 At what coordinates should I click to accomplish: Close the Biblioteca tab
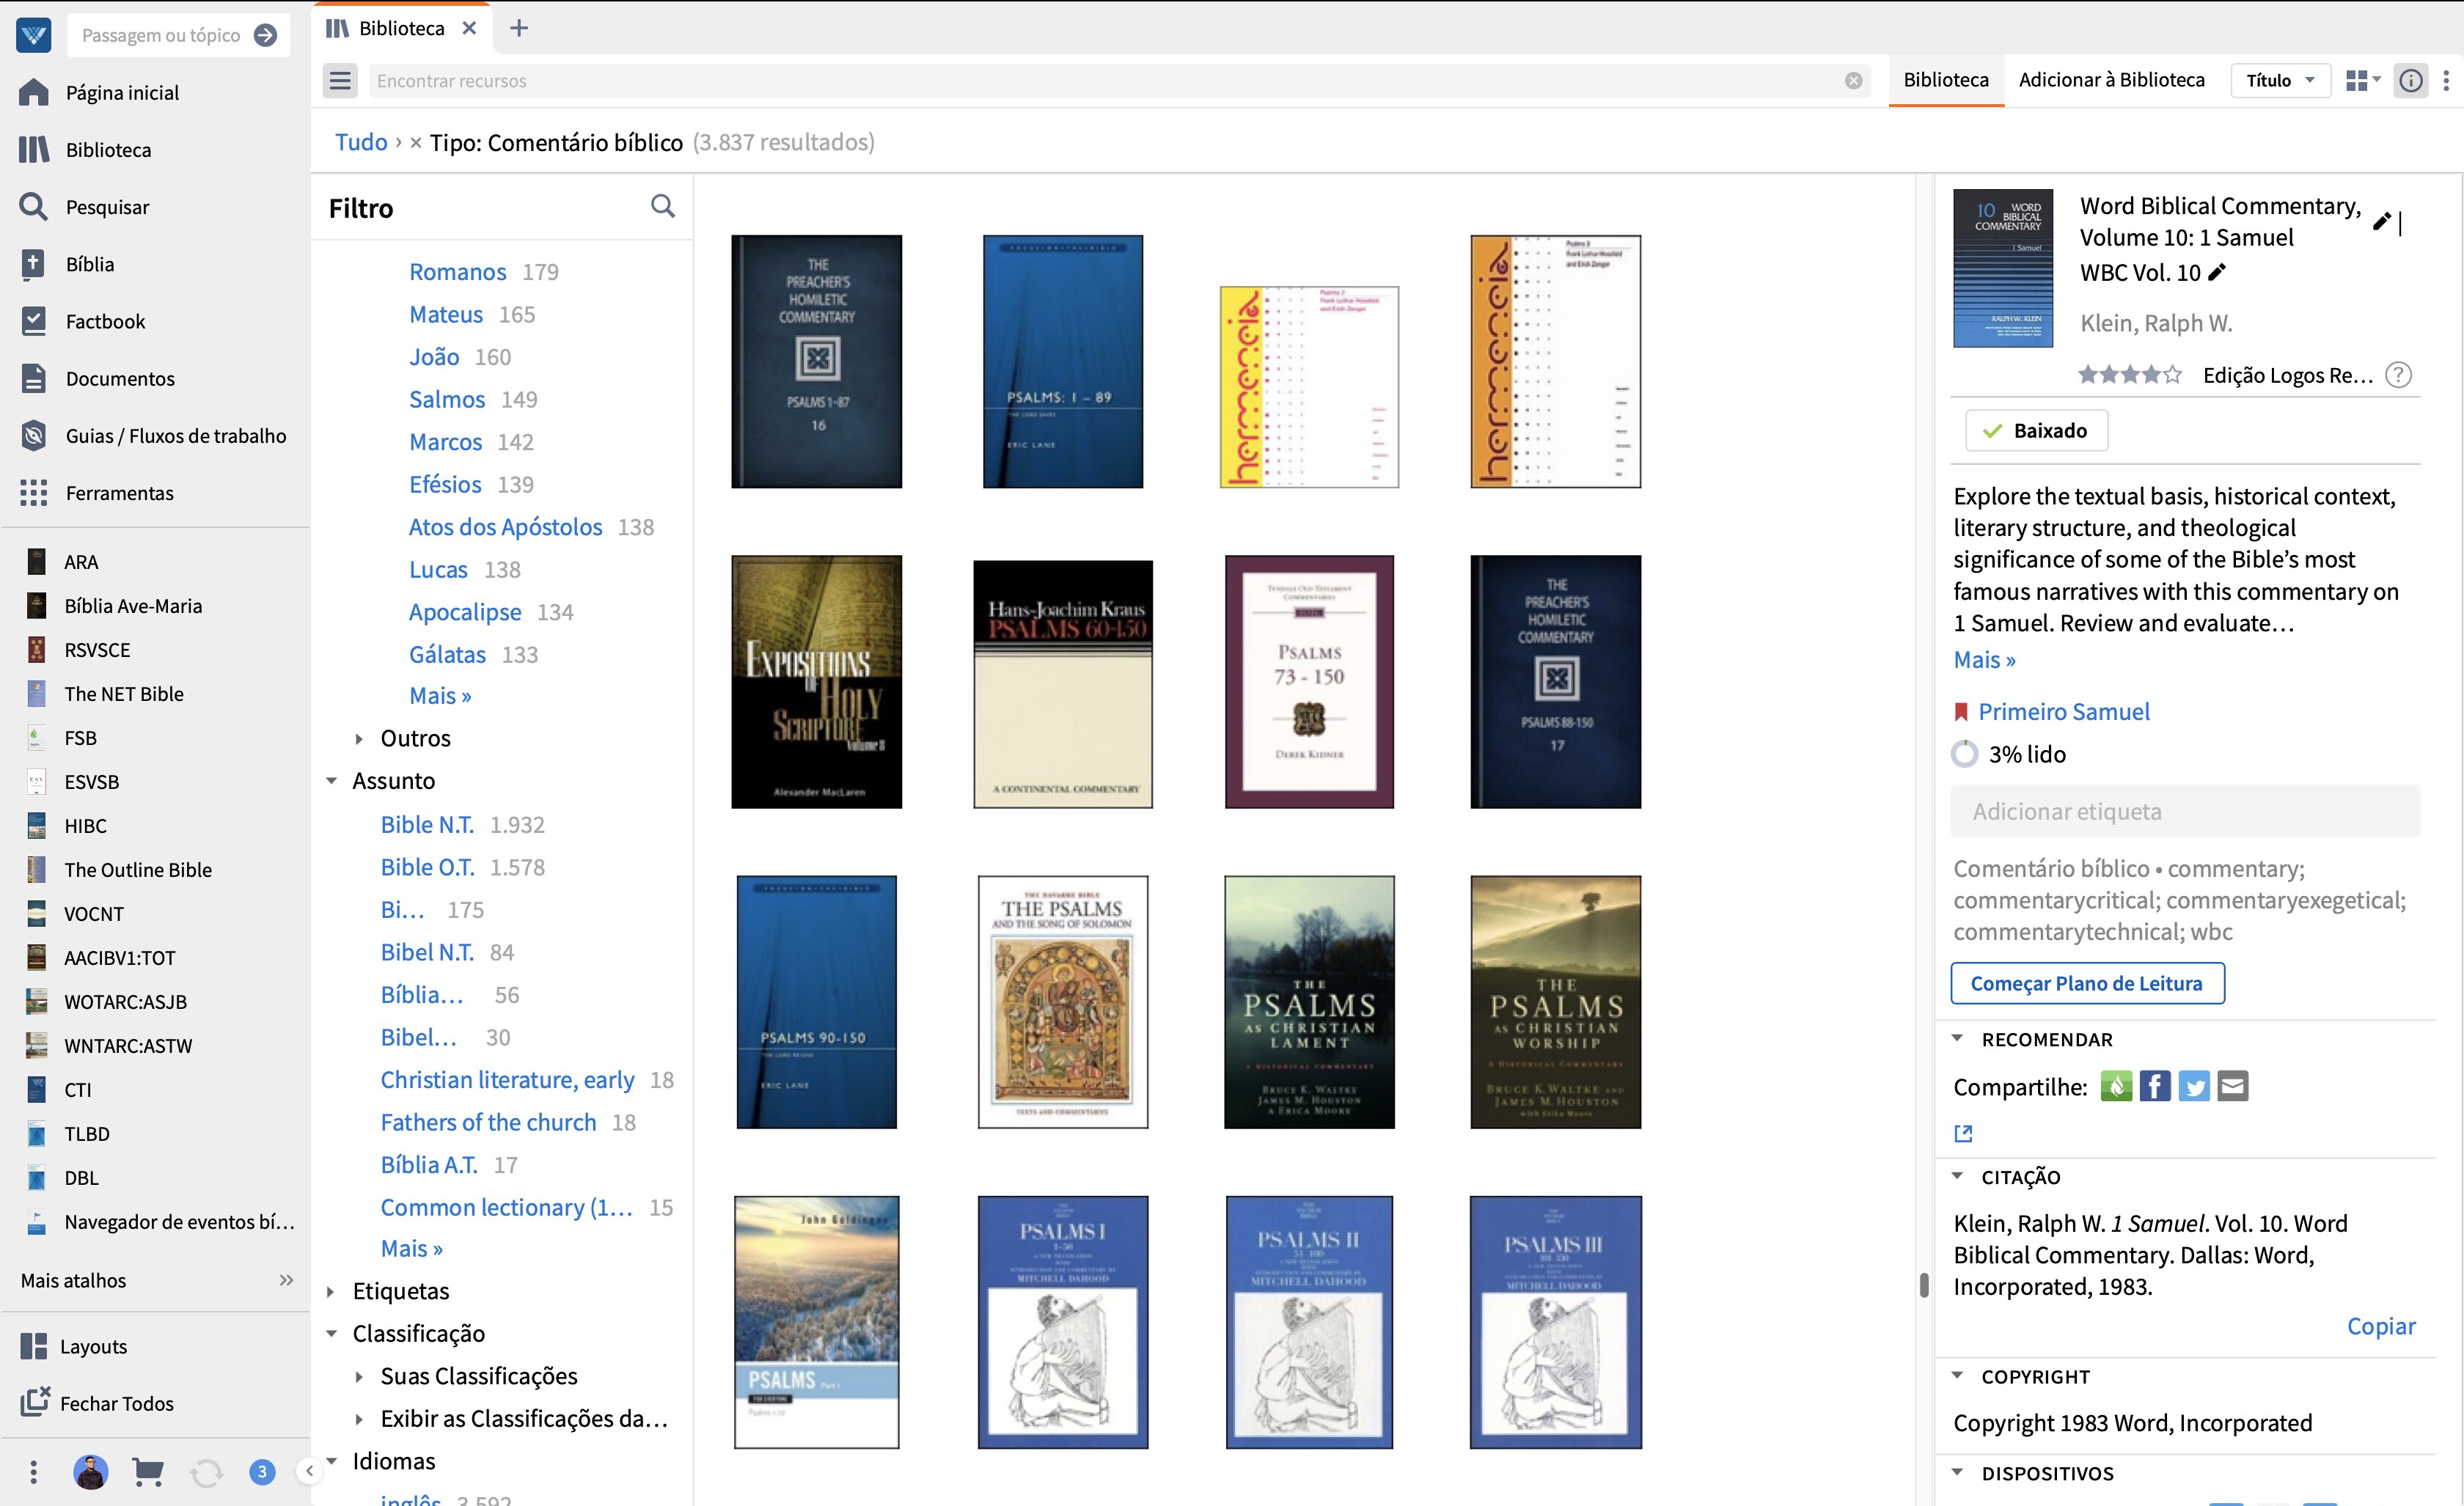(x=469, y=28)
